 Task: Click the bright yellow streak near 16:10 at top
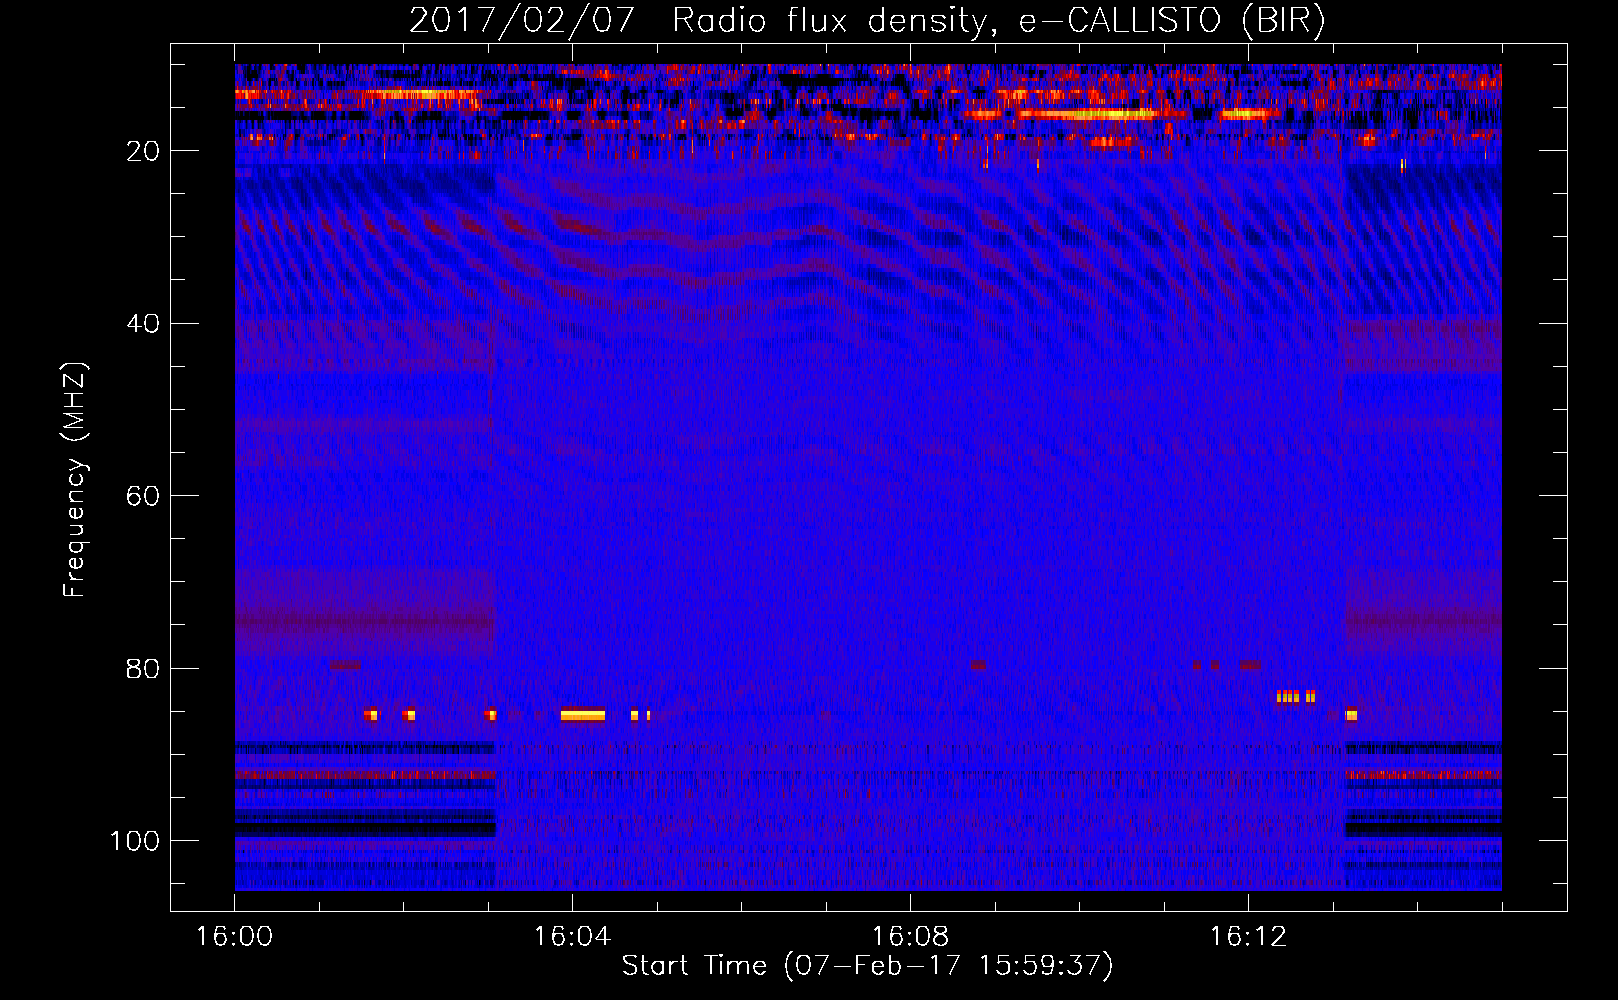click(x=1088, y=114)
